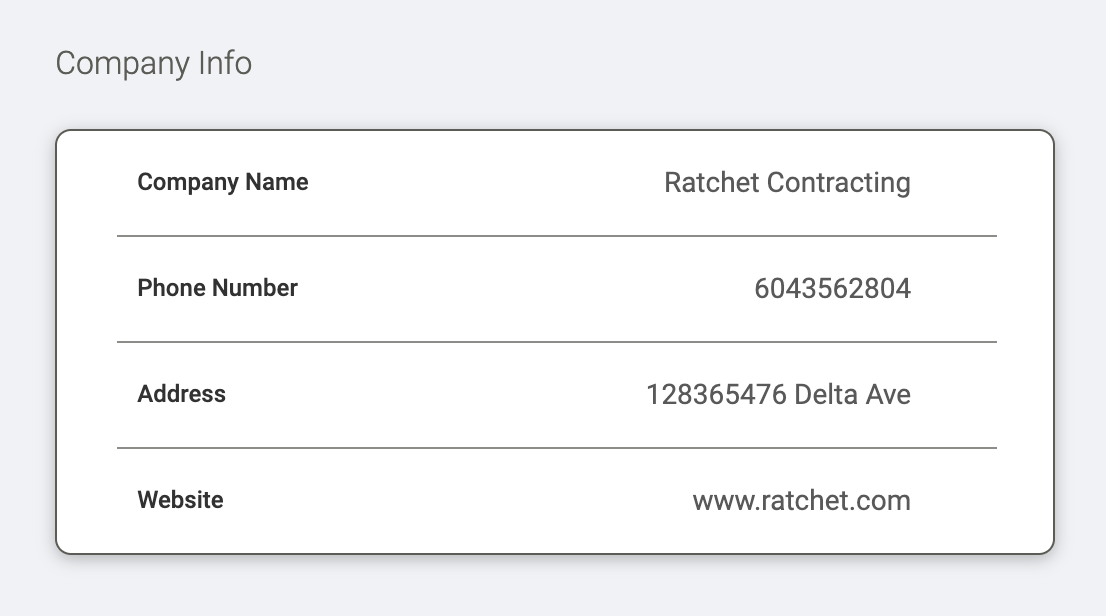The image size is (1106, 616).
Task: Click the word Company in the page heading
Action: click(123, 64)
